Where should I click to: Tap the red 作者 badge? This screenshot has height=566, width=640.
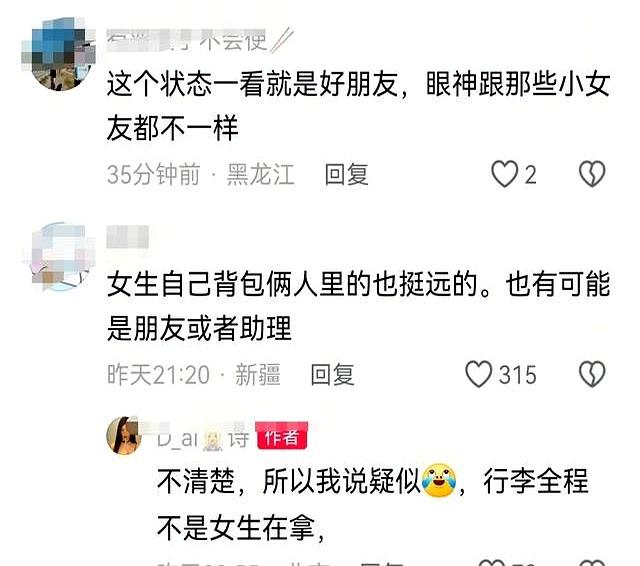(x=282, y=438)
